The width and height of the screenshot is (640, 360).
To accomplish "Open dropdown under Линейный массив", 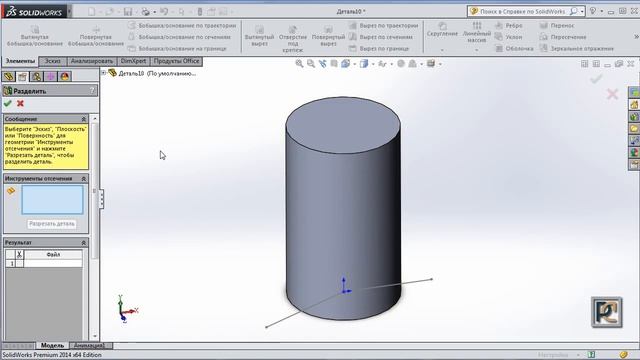I will click(476, 50).
